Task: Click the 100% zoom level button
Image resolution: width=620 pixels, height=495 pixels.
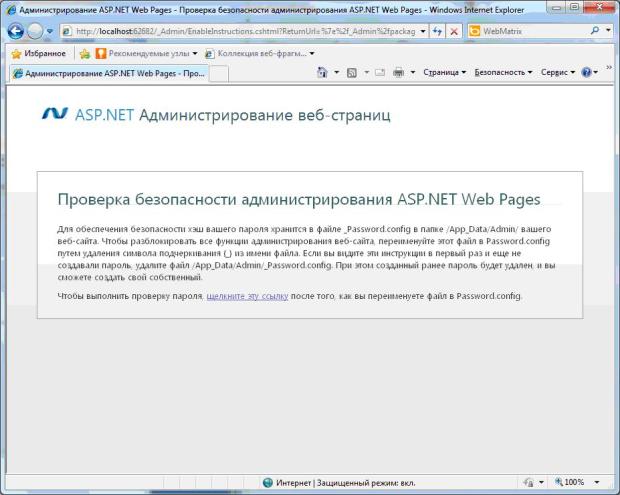Action: click(x=570, y=482)
